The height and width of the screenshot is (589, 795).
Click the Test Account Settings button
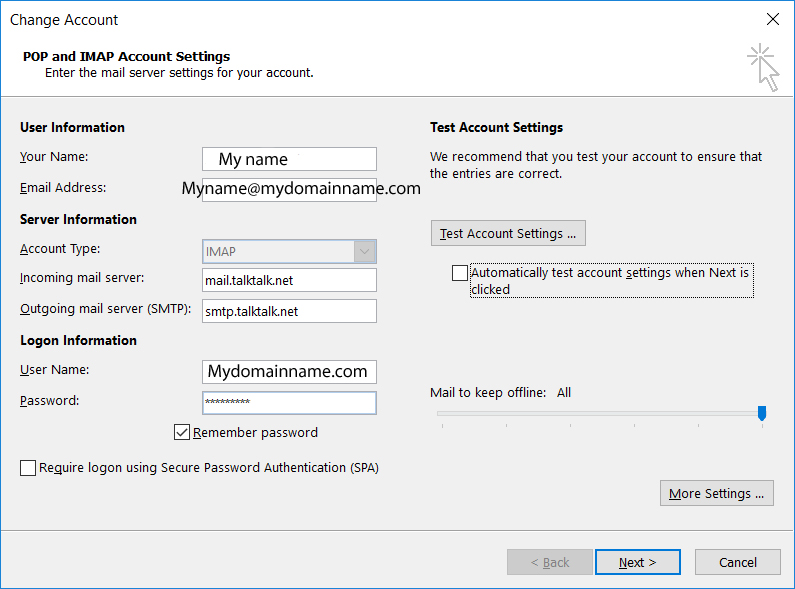coord(508,234)
